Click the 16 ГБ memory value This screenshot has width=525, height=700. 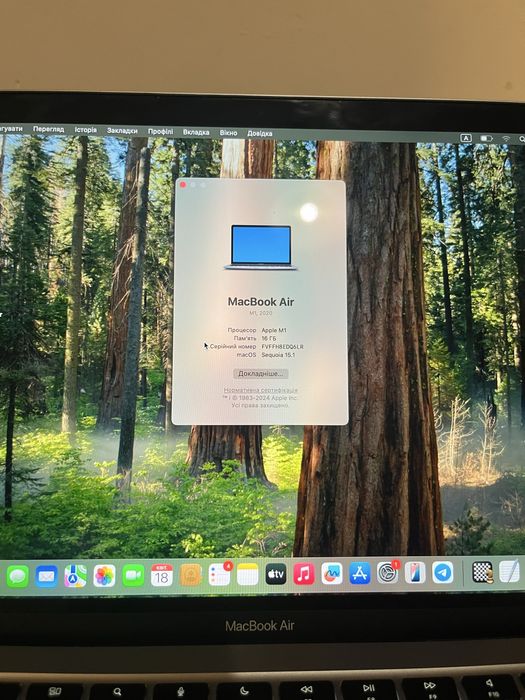[269, 338]
